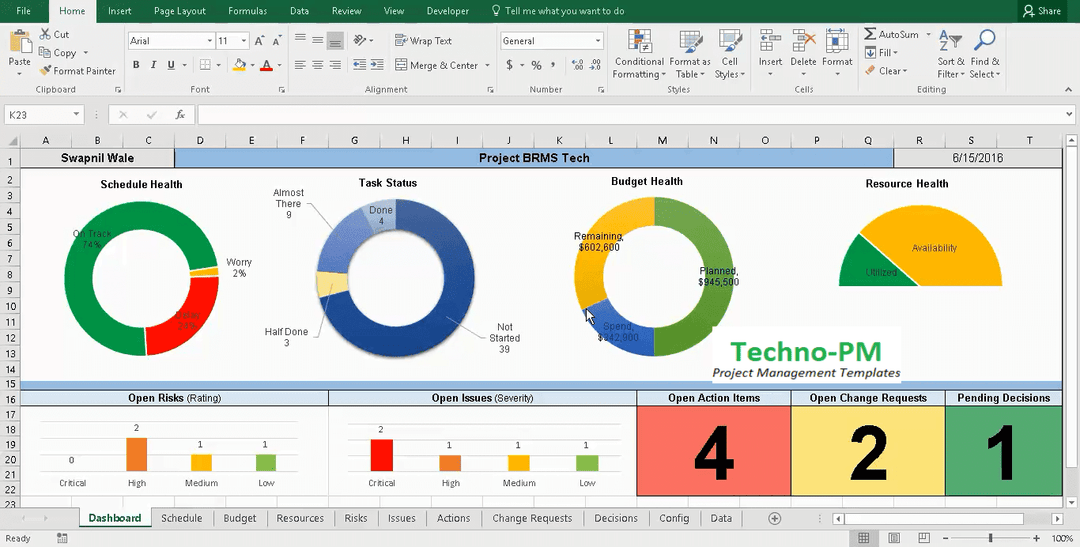The image size is (1080, 547).
Task: Add a new sheet with plus button
Action: (774, 518)
